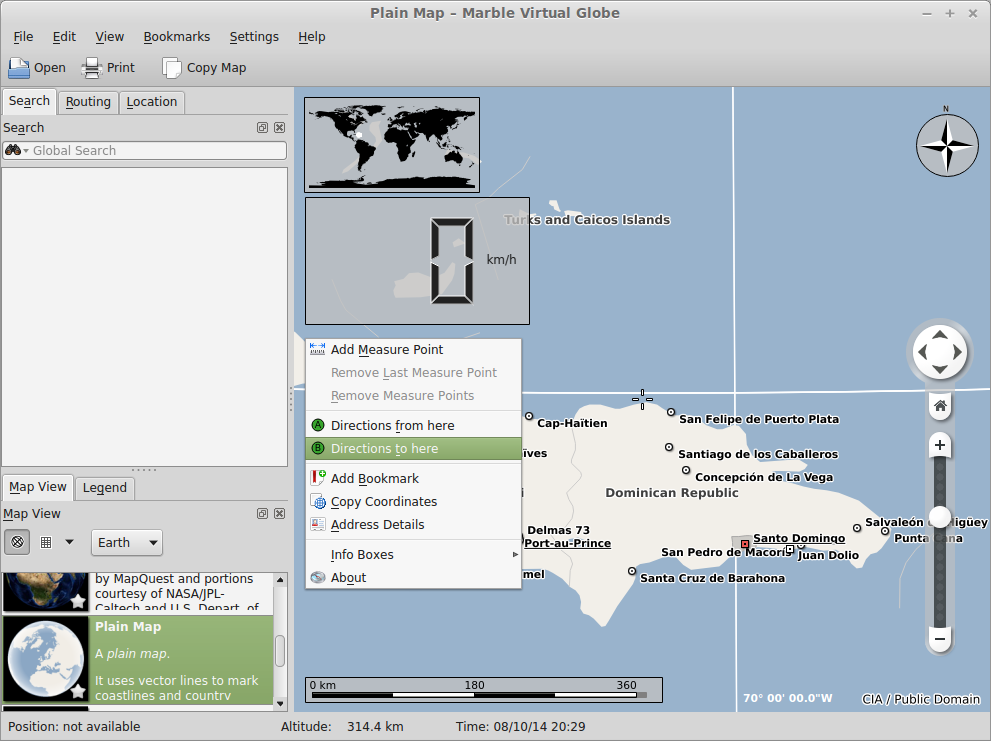Click the overview world minimap
Screen dimensions: 991x741
(392, 145)
